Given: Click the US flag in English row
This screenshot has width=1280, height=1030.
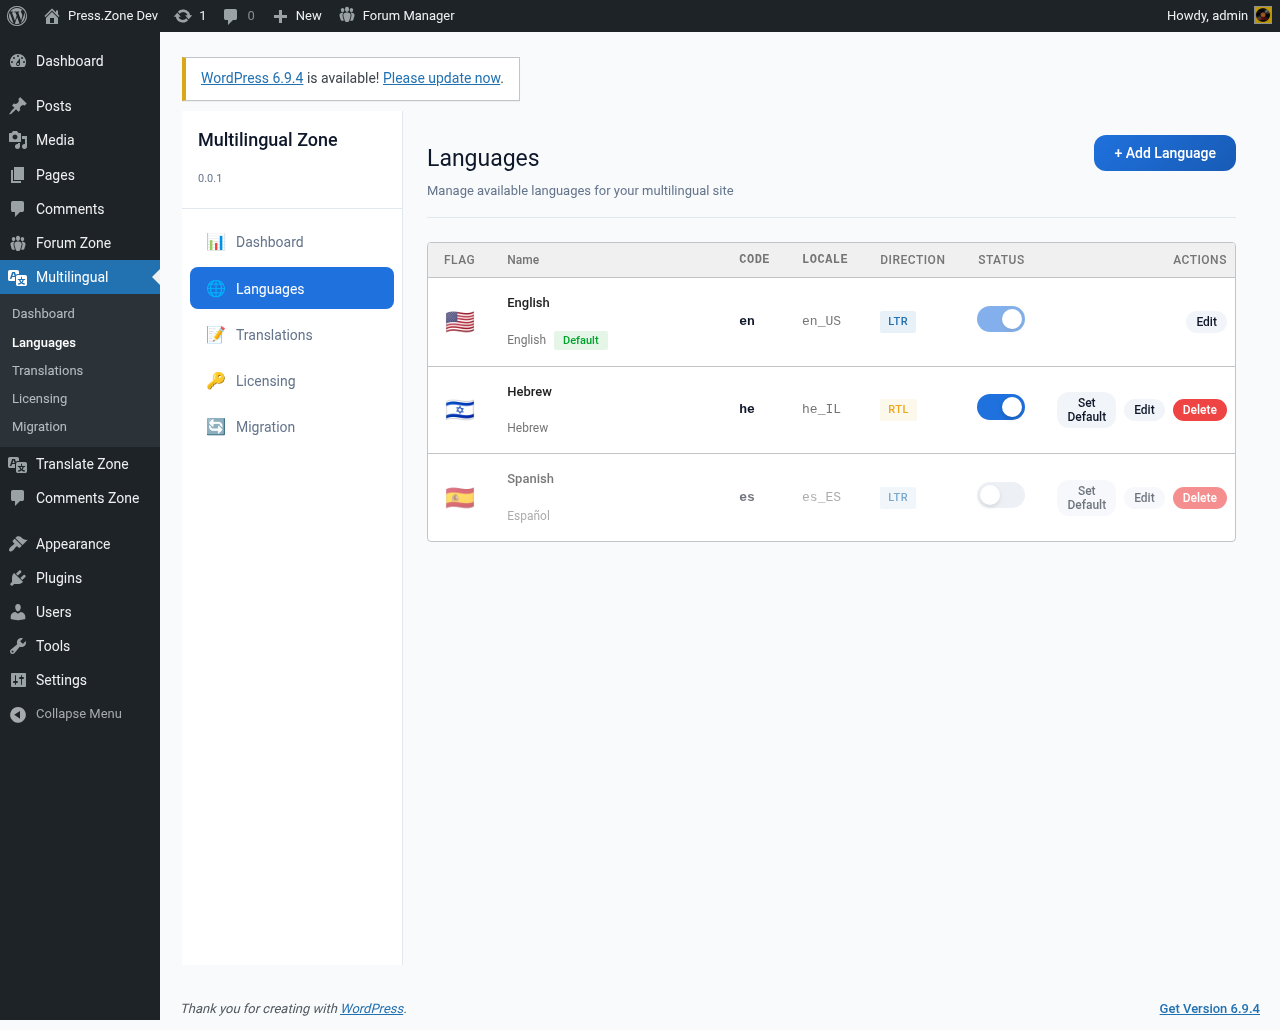Looking at the screenshot, I should coord(460,322).
